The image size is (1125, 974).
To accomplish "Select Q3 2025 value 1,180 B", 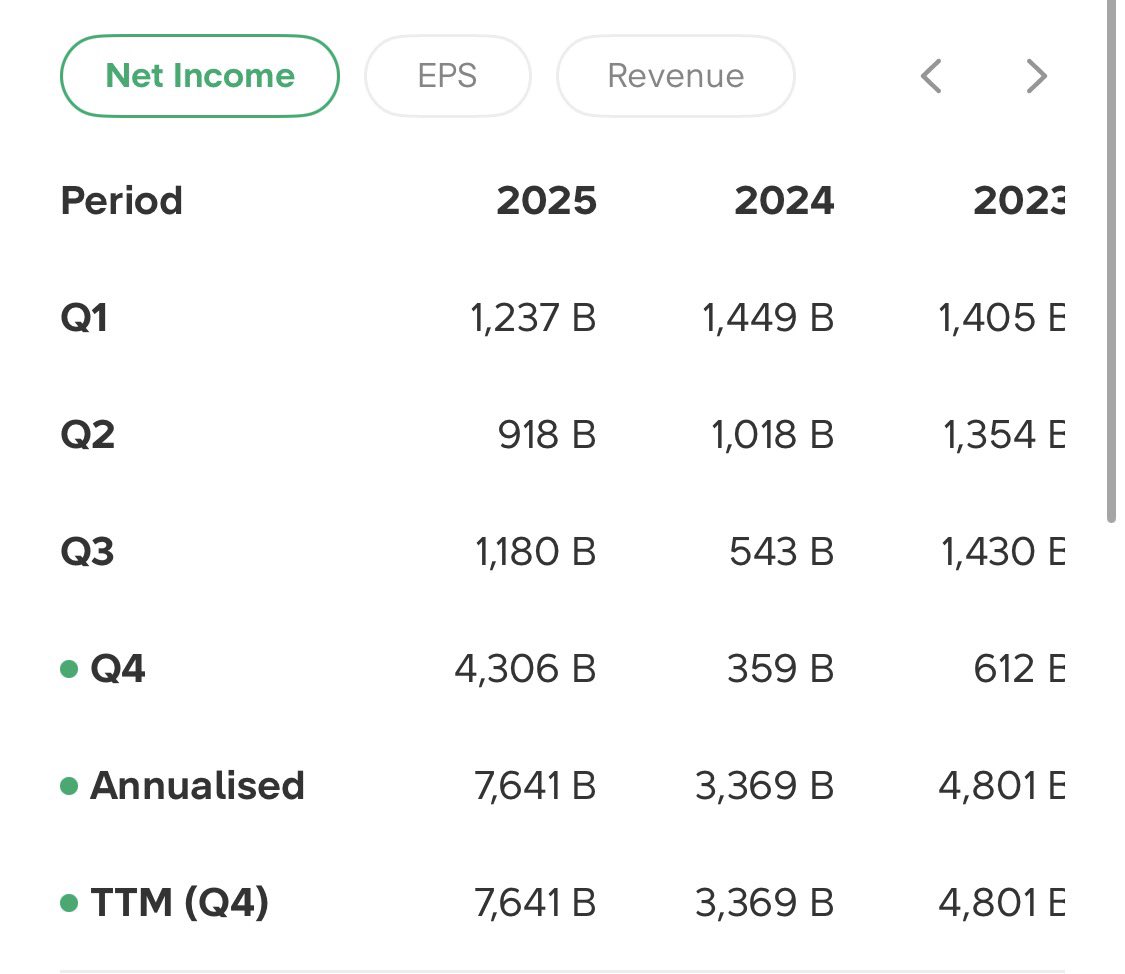I will 535,552.
